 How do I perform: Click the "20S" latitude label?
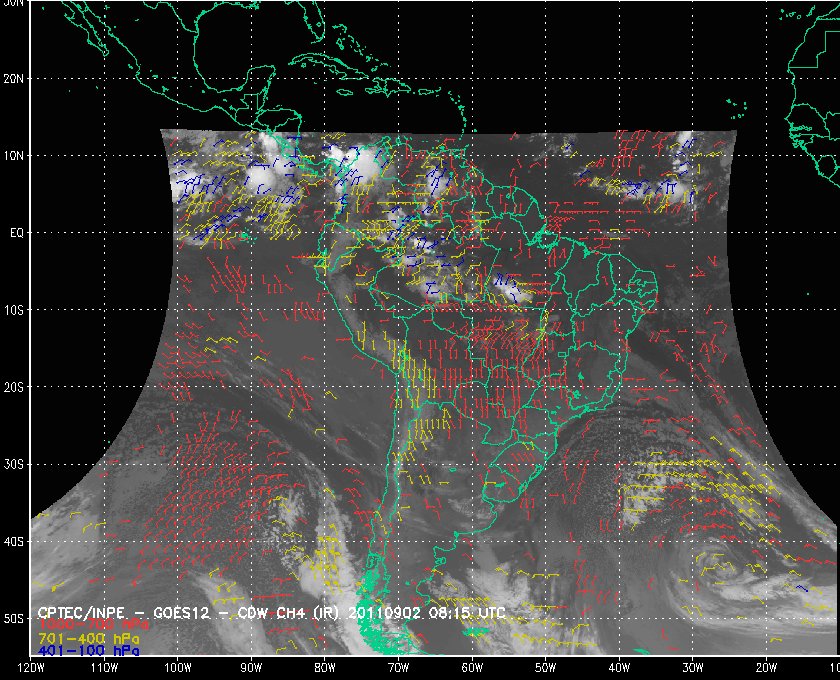click(x=13, y=387)
